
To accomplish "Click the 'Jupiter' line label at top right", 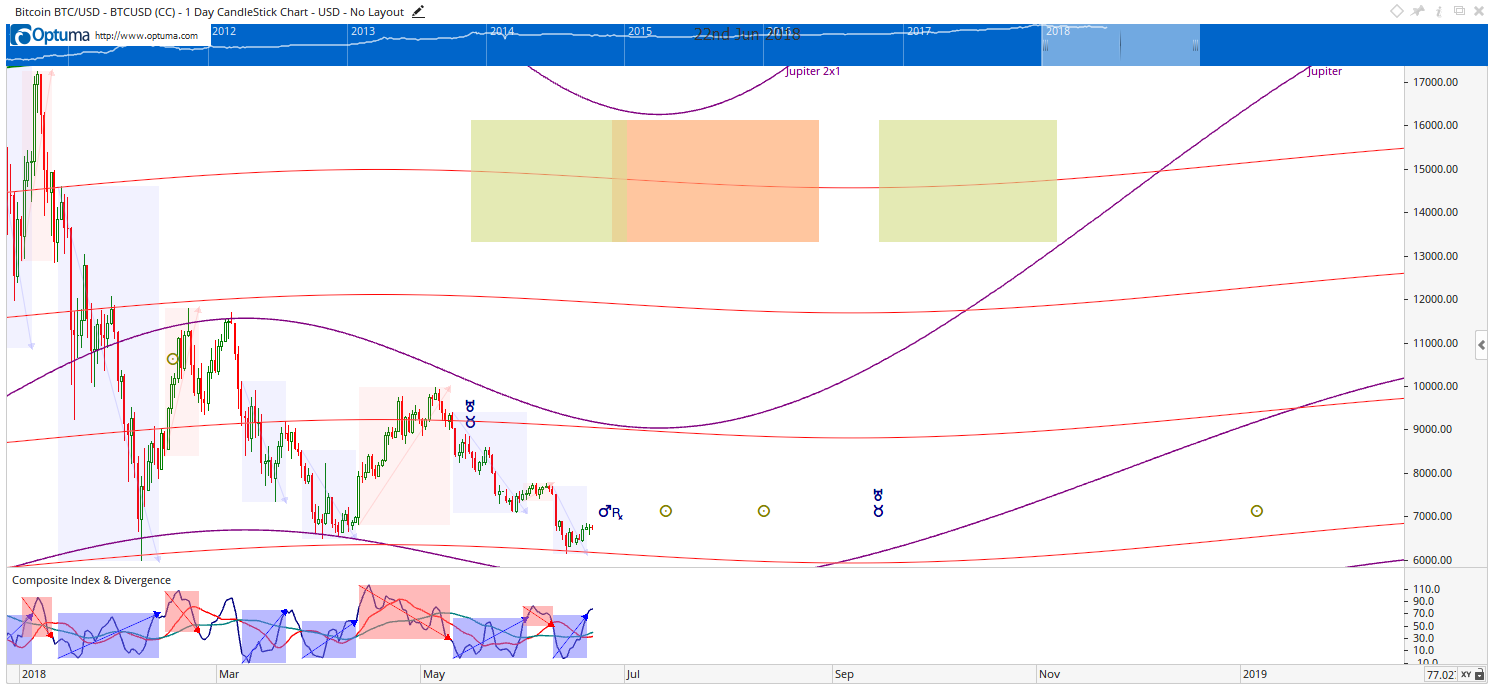I will 1325,72.
